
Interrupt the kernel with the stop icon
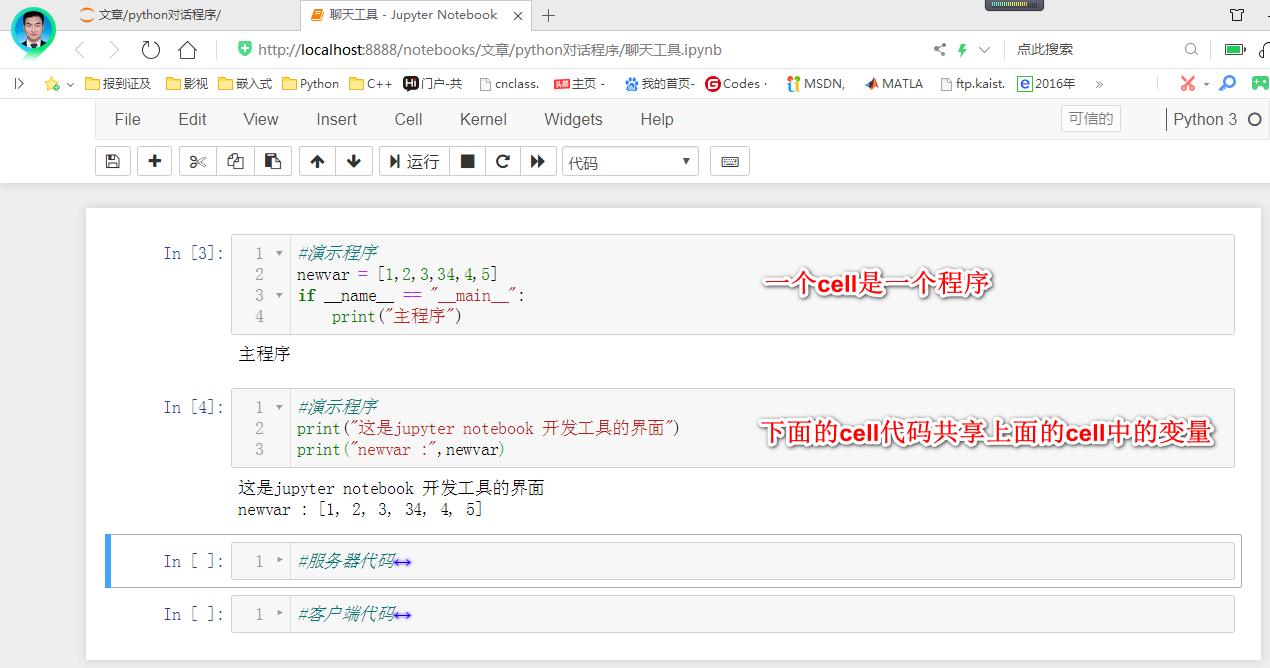(x=467, y=161)
